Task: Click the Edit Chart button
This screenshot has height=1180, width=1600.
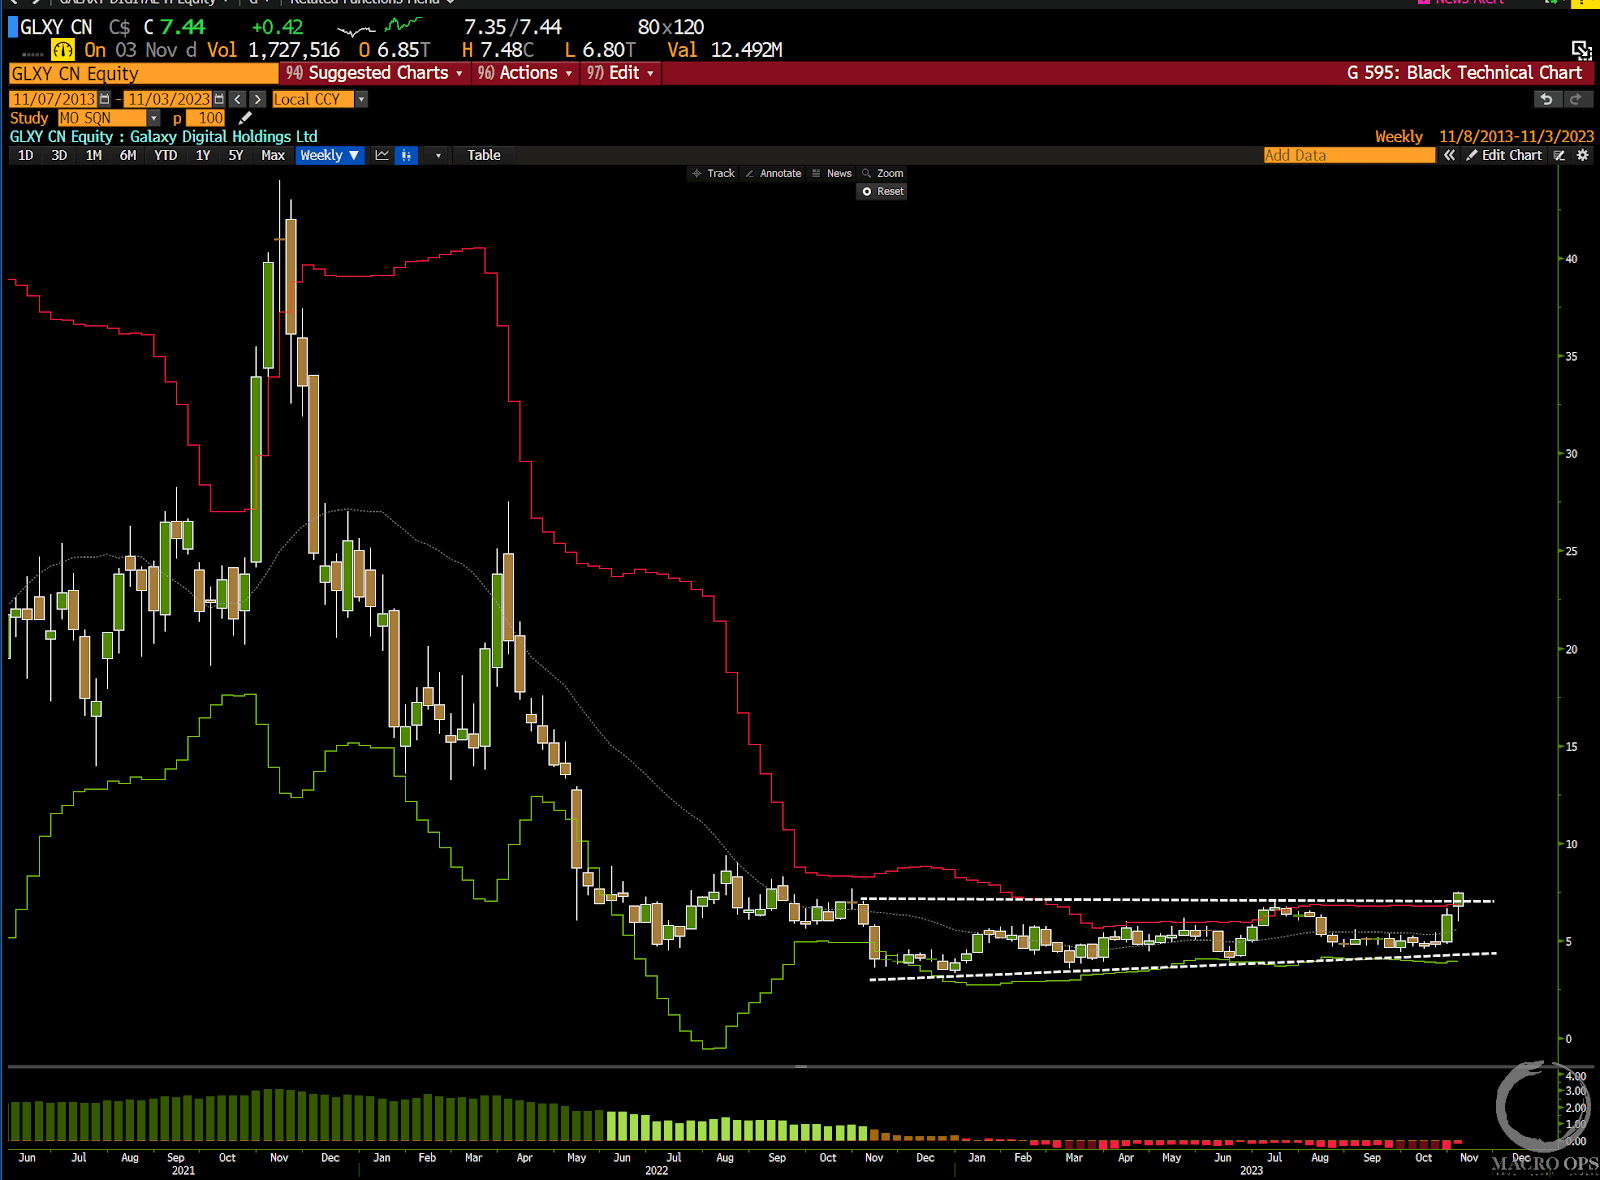Action: pyautogui.click(x=1504, y=155)
